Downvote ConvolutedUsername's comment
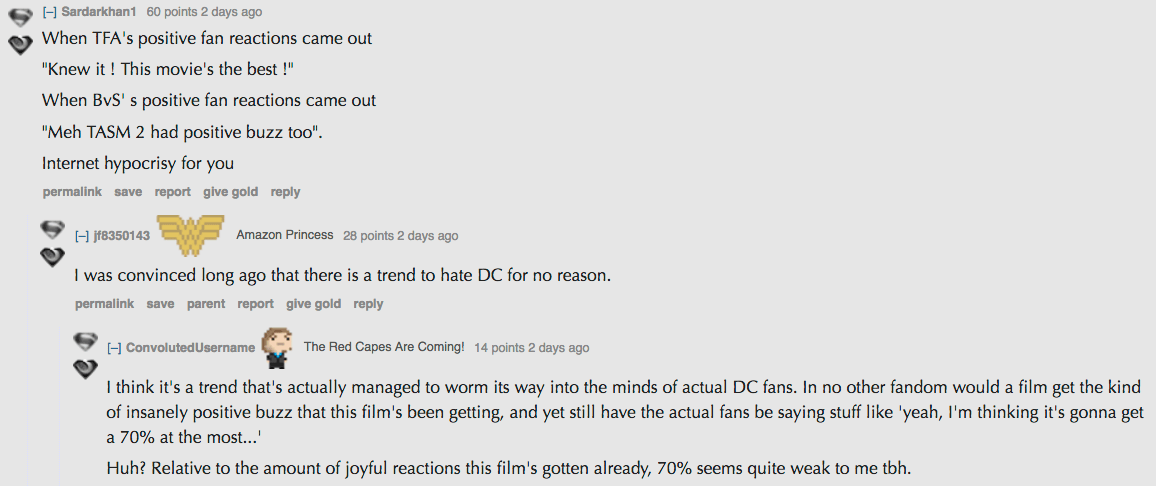The height and width of the screenshot is (486, 1156). 85,370
